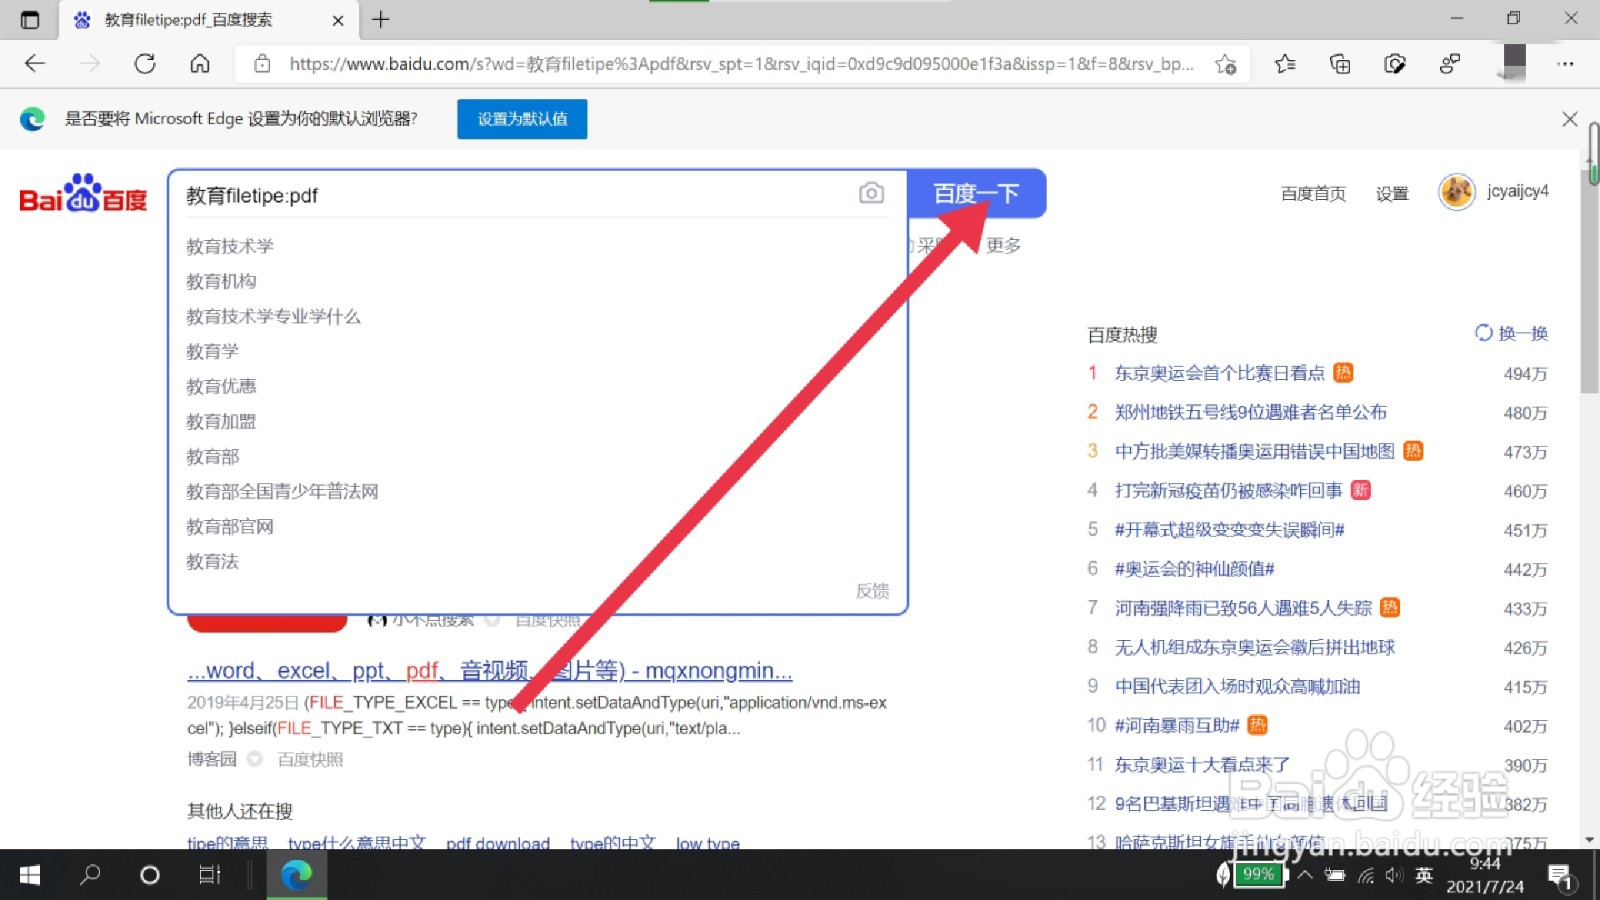Open site information via the address bar lock
Viewport: 1600px width, 900px height.
[262, 63]
